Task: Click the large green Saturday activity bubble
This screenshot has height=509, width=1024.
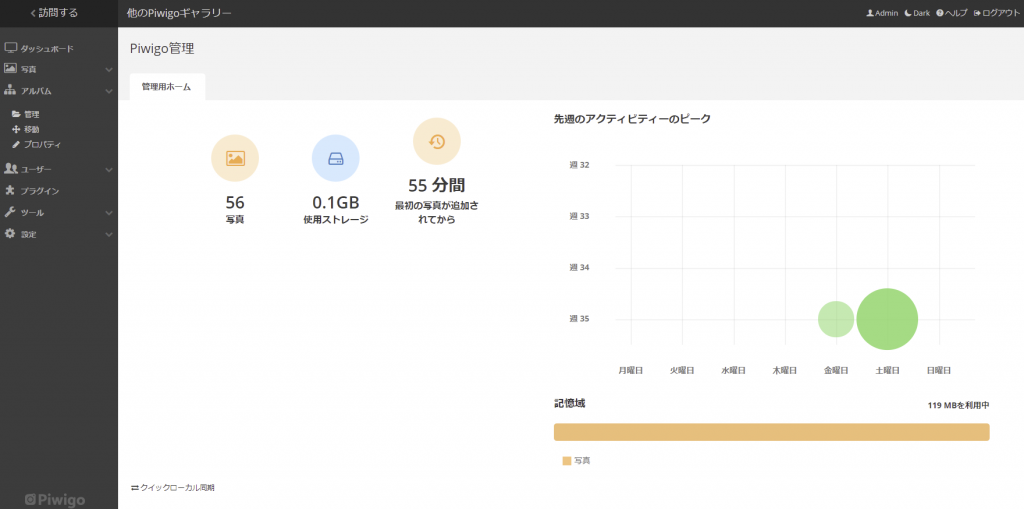Action: point(887,319)
